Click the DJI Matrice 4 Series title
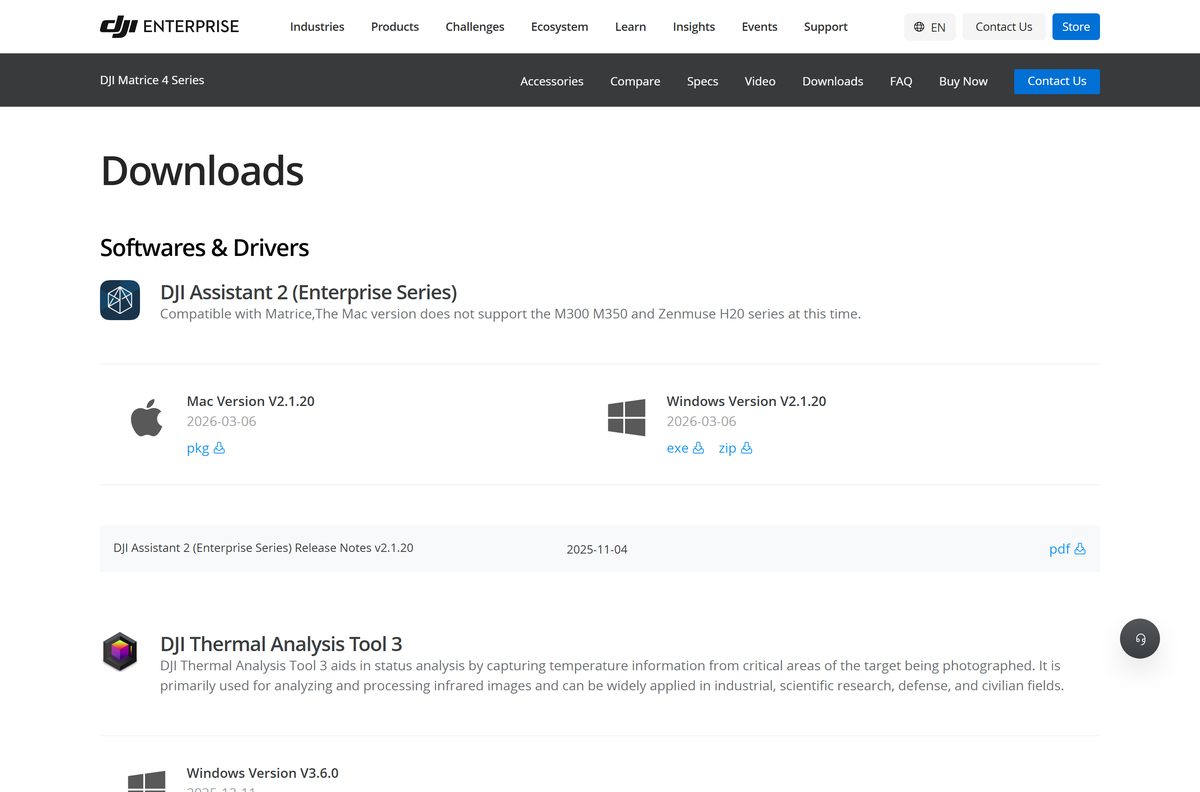 tap(152, 80)
